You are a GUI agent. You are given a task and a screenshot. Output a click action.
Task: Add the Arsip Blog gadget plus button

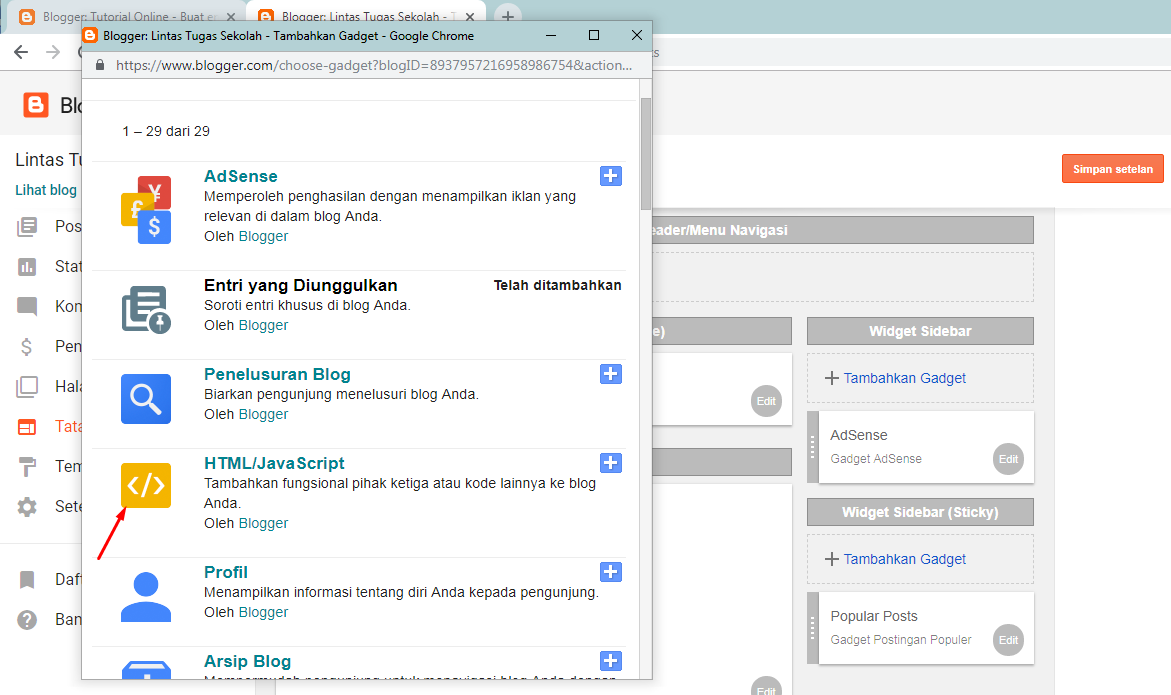click(x=610, y=661)
